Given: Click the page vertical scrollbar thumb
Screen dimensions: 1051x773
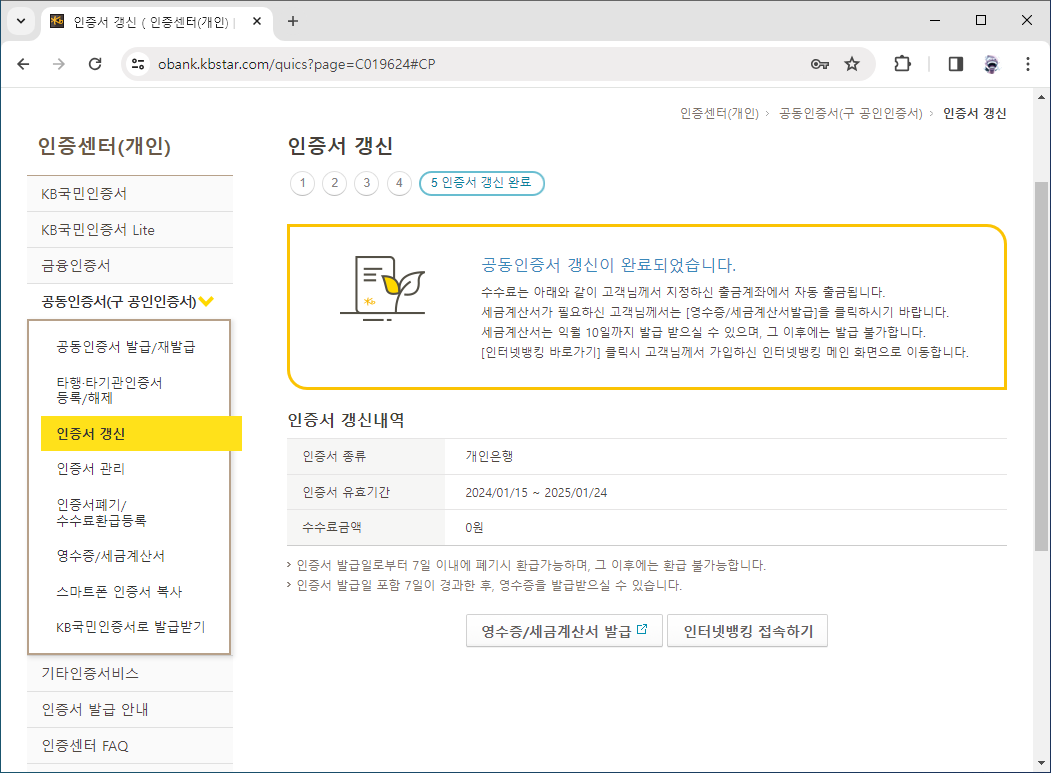Looking at the screenshot, I should coord(1041,365).
